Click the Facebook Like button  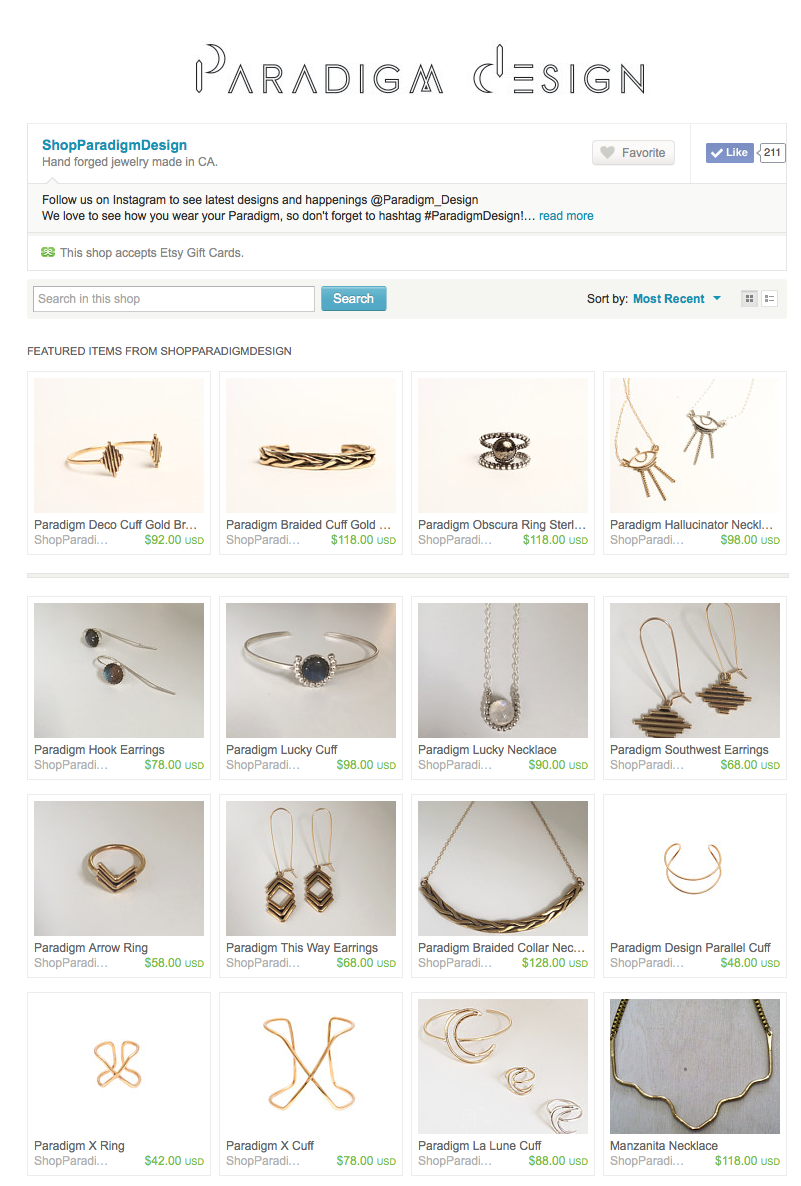(730, 153)
